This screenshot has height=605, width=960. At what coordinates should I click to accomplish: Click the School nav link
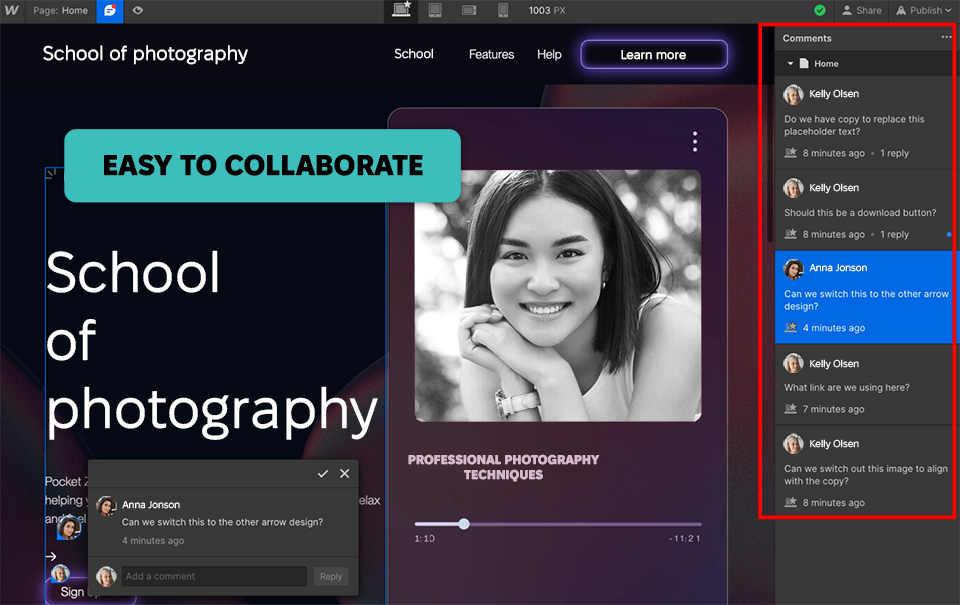[414, 54]
